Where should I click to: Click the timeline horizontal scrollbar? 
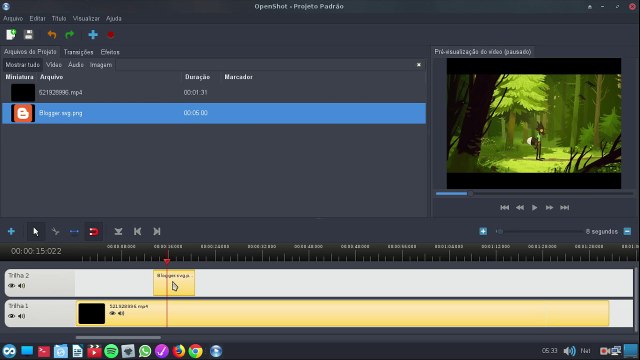(x=118, y=337)
